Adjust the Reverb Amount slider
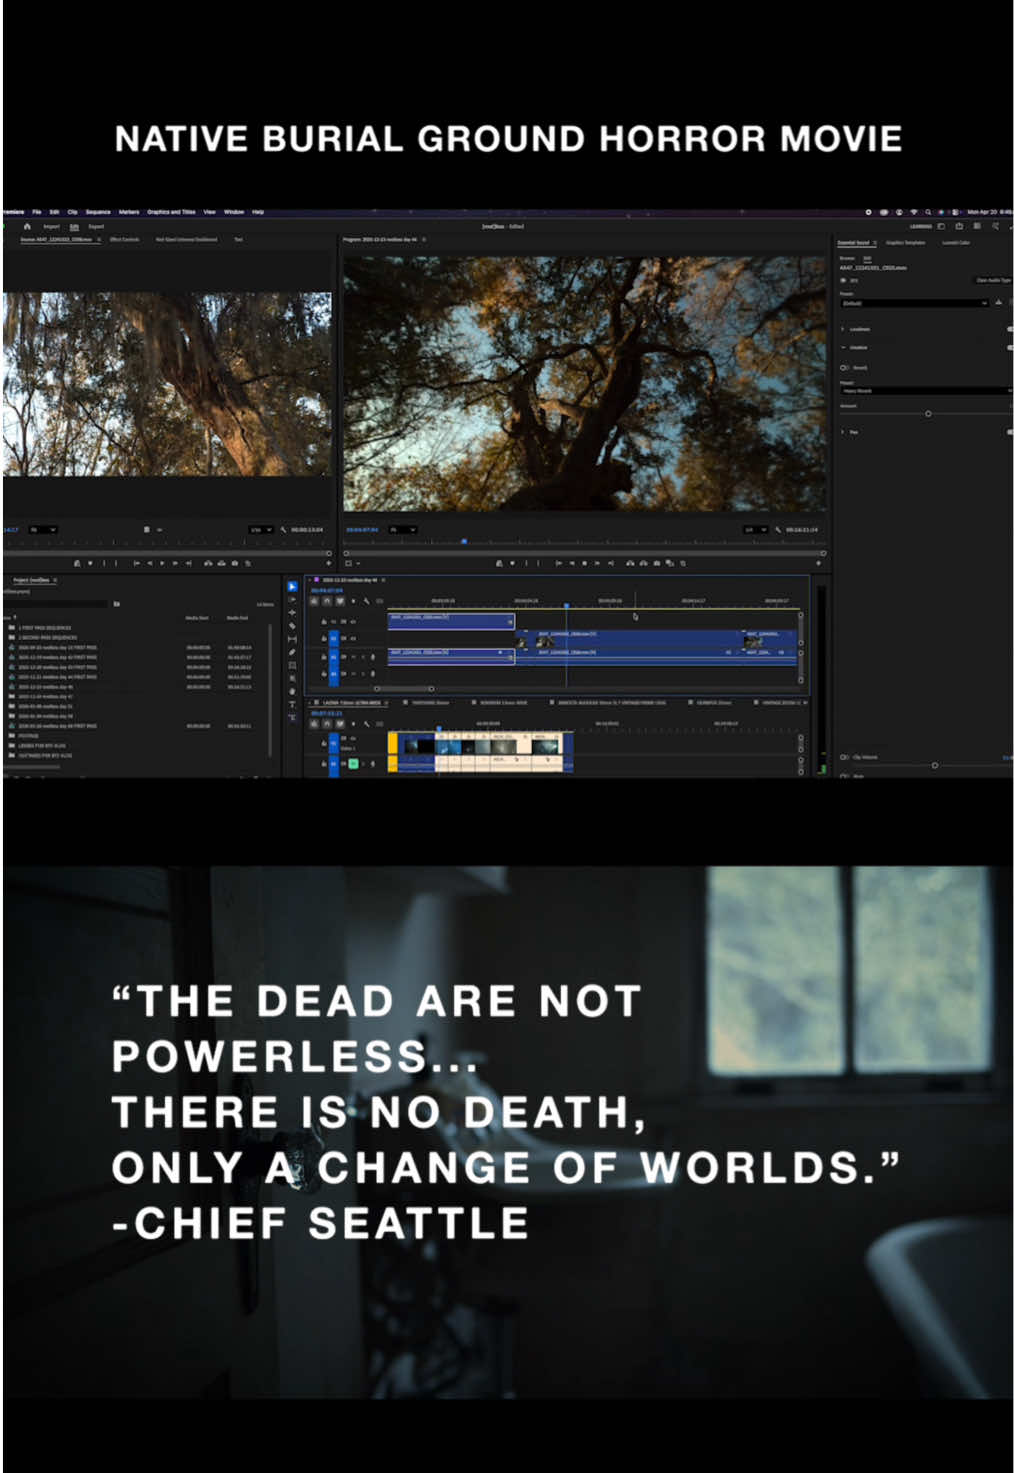Viewport: 1014px width, 1473px height. [x=928, y=413]
